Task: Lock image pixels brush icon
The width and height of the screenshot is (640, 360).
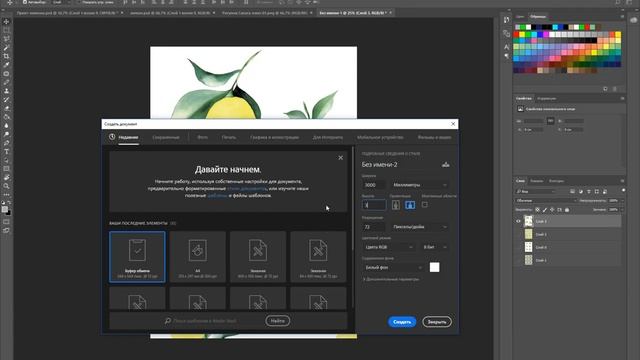Action: [x=544, y=210]
